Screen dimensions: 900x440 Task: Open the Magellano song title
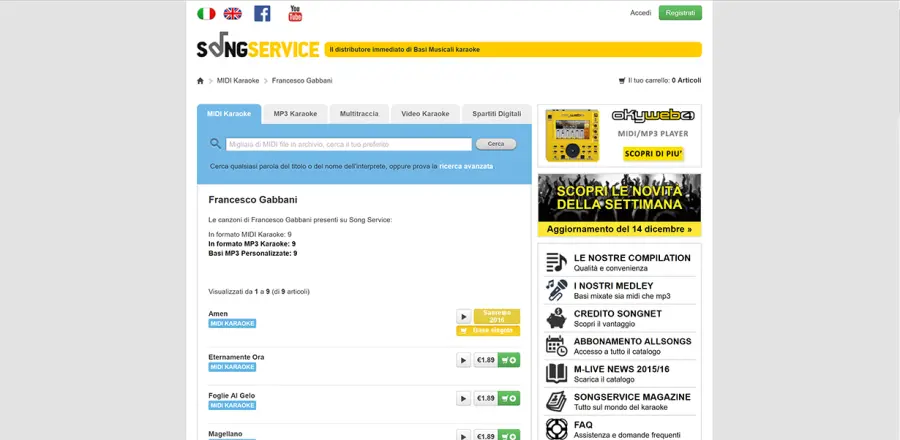(226, 434)
